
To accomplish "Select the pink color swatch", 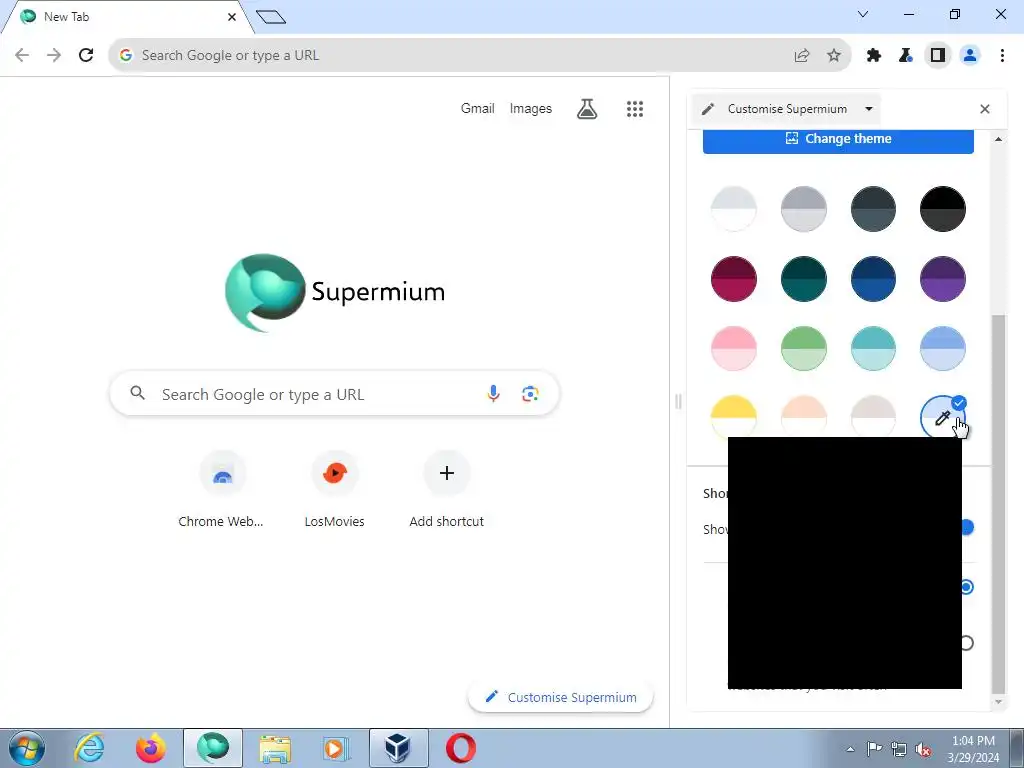I will [734, 349].
